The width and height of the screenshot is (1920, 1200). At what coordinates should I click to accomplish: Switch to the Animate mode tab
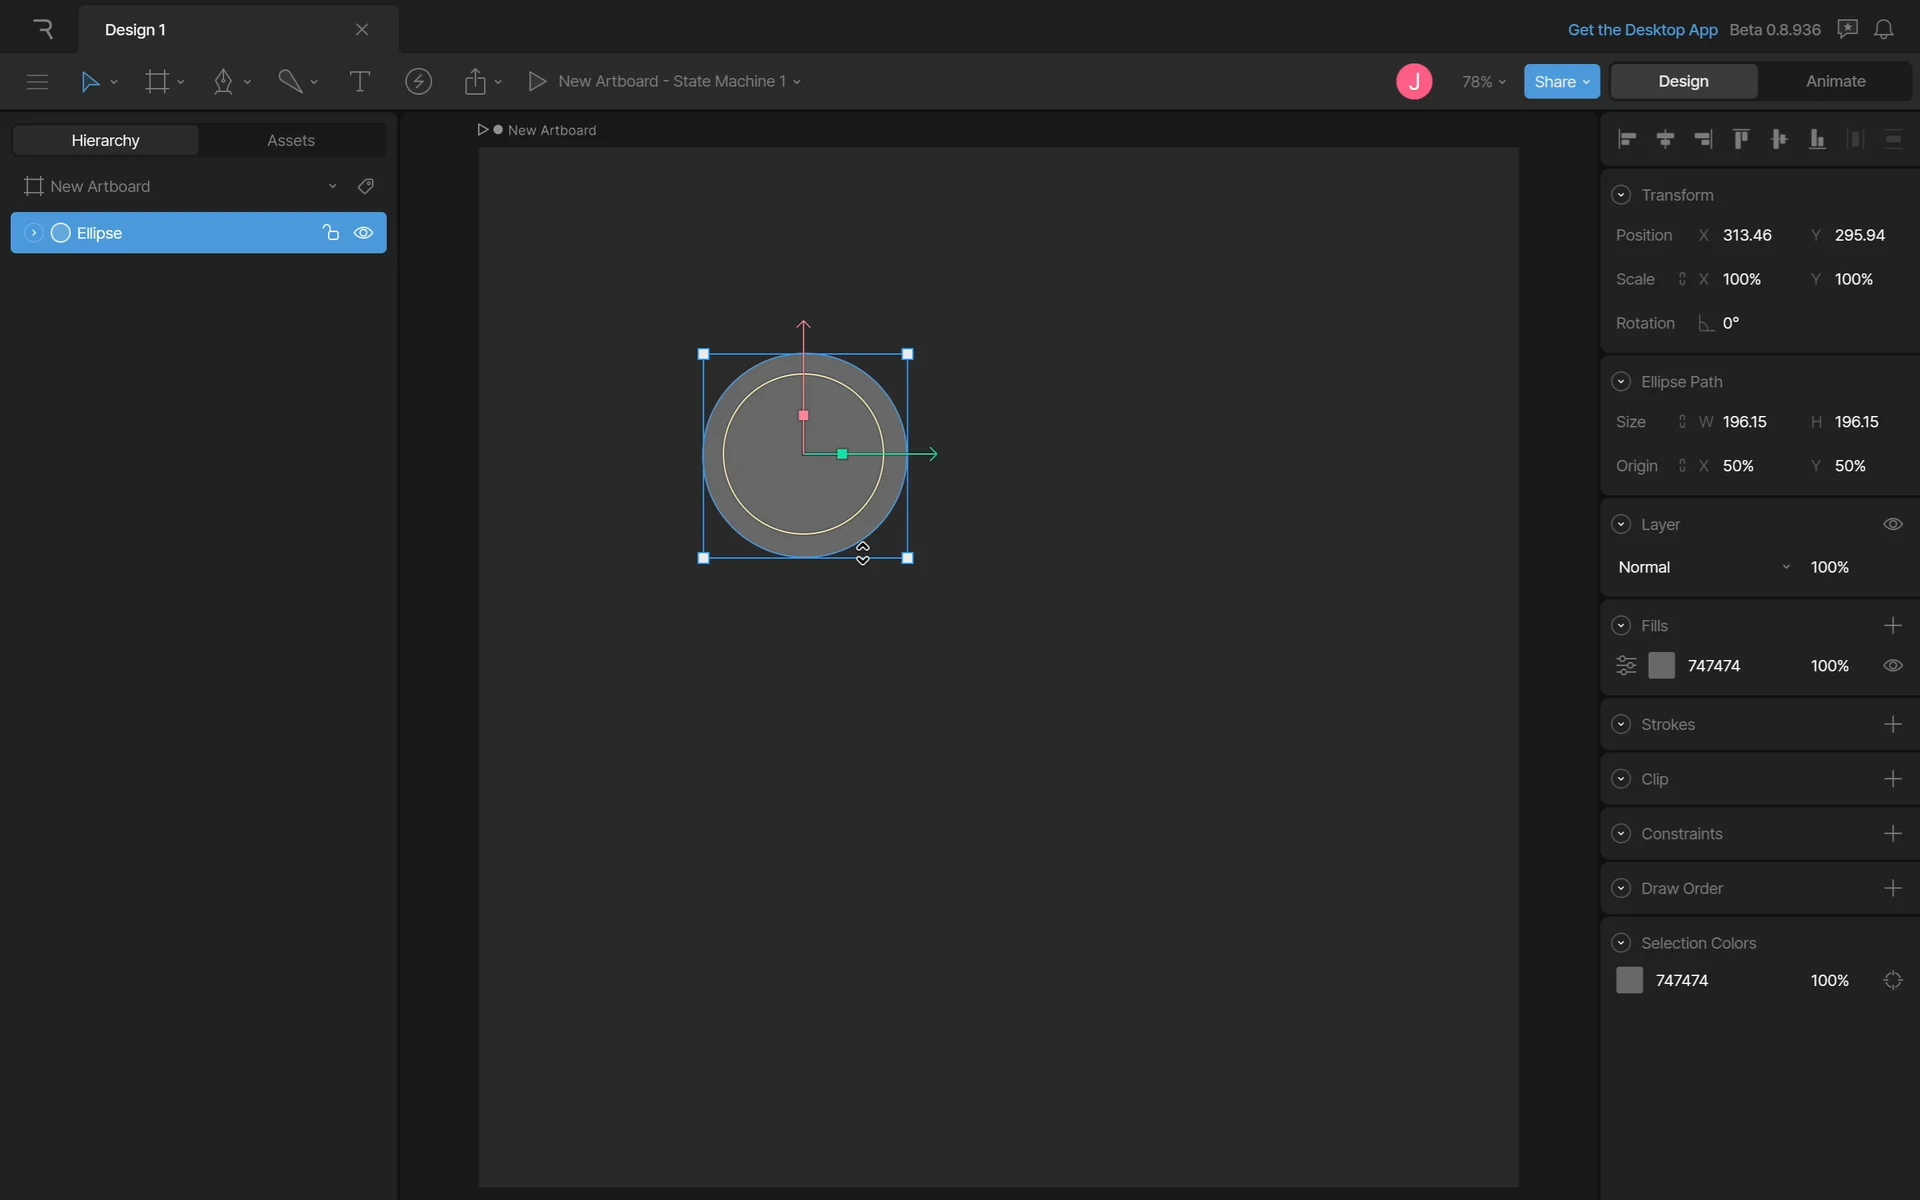[1835, 81]
